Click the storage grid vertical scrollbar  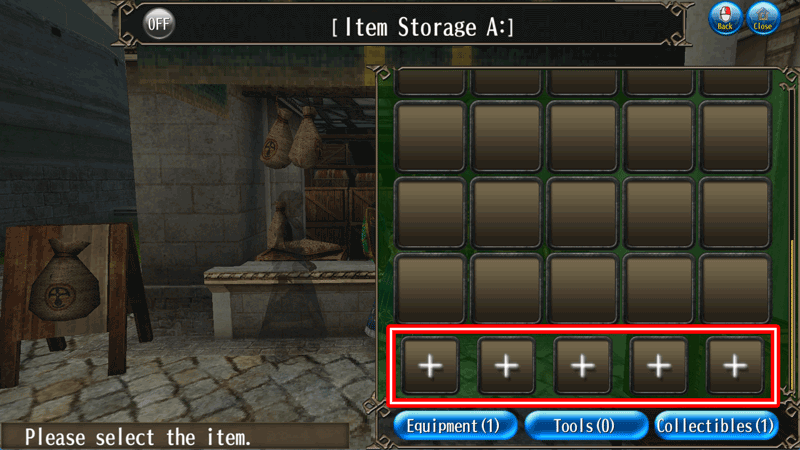791,240
